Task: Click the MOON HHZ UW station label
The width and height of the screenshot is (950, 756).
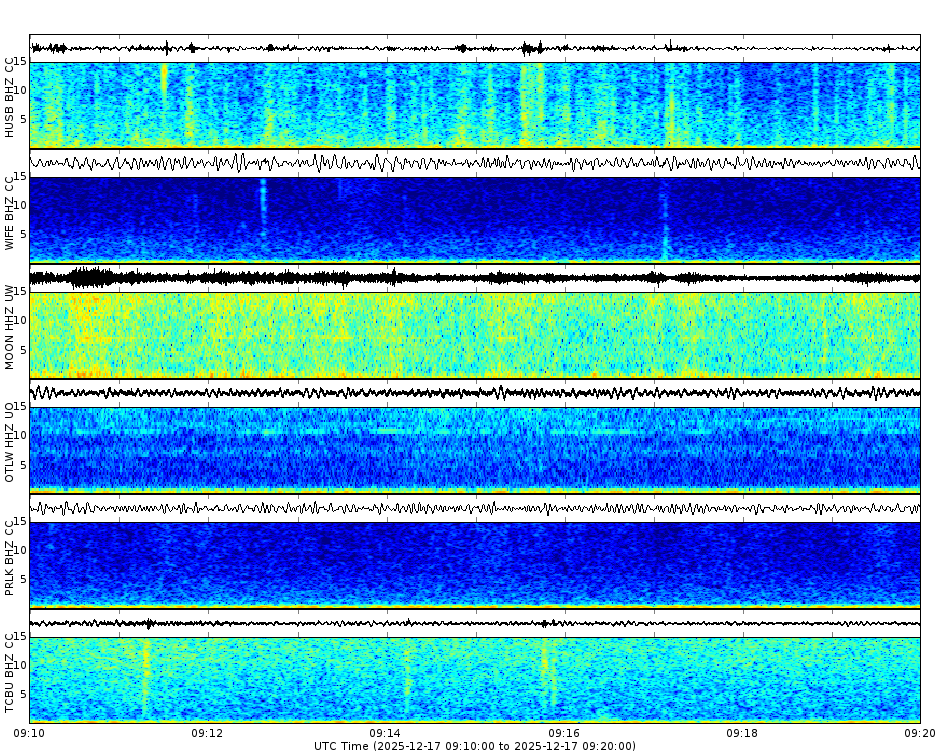Action: (x=8, y=330)
